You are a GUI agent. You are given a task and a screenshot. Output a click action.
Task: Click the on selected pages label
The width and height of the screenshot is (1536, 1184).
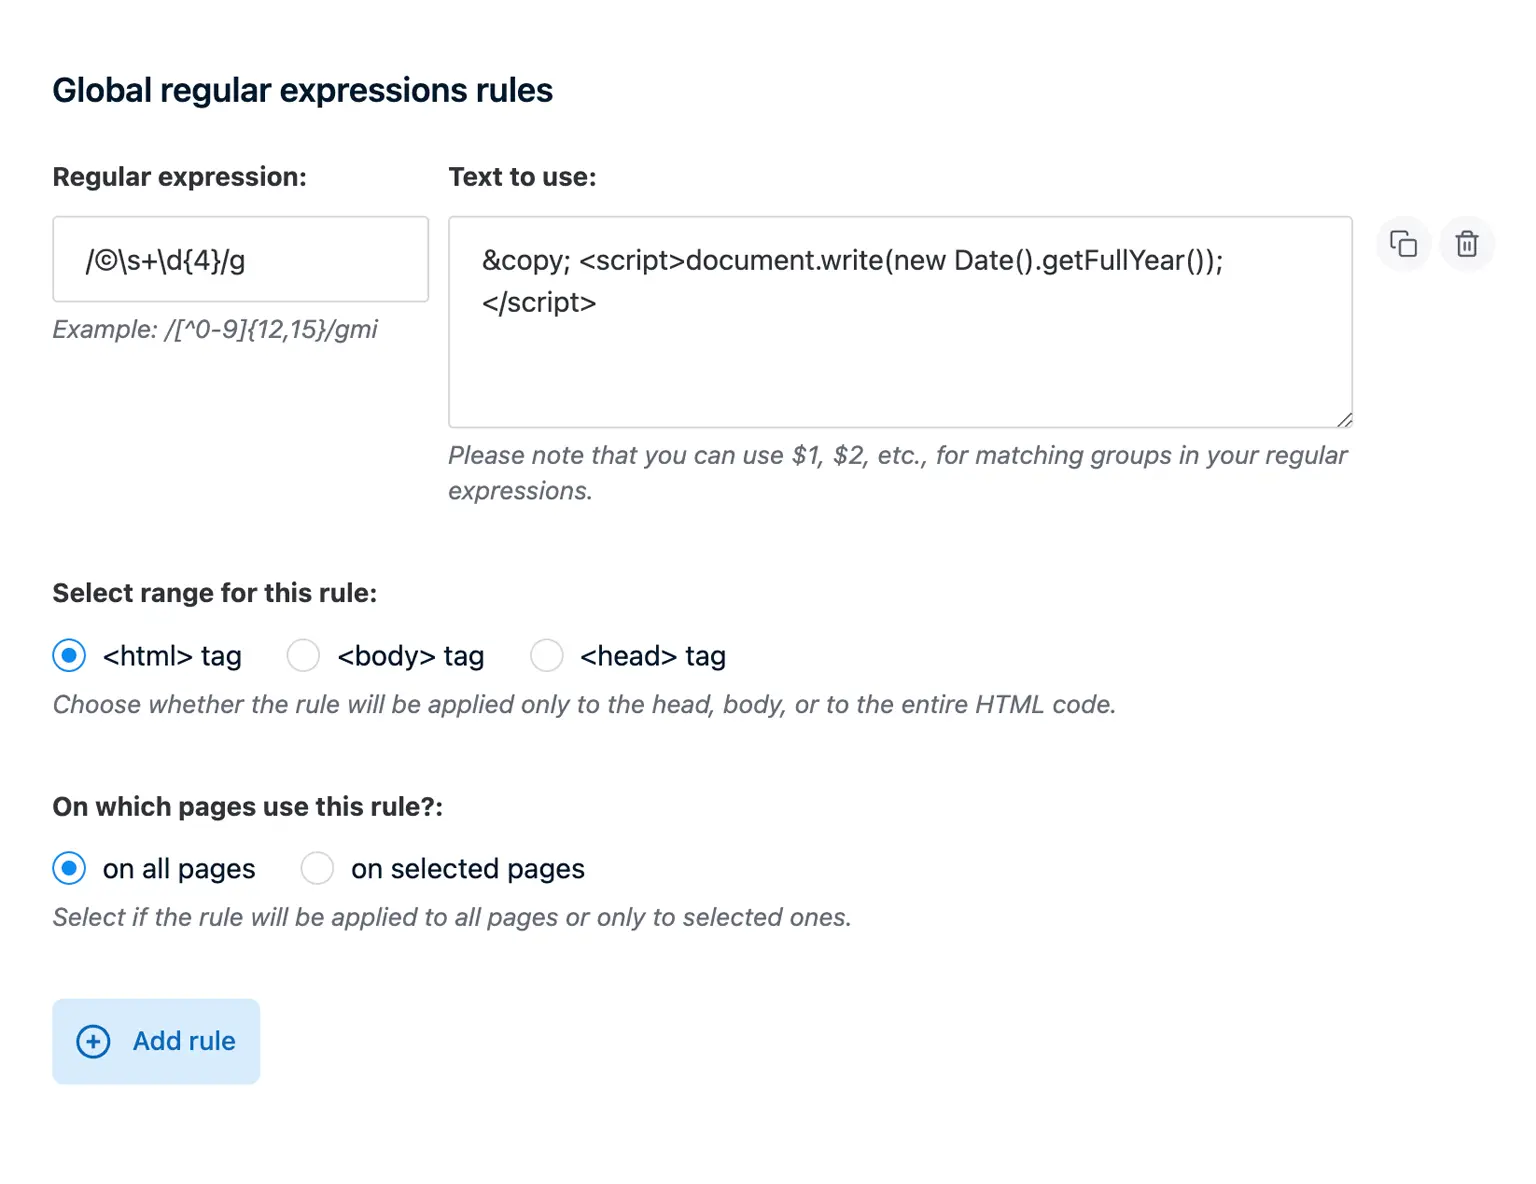tap(467, 868)
